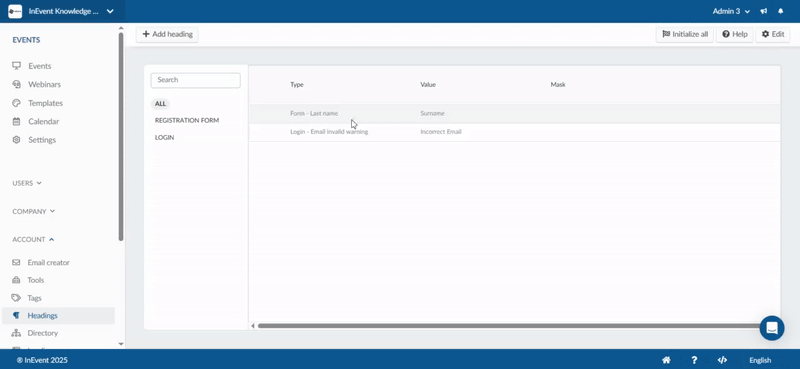The height and width of the screenshot is (369, 800).
Task: Click the question mark footer icon
Action: point(694,360)
